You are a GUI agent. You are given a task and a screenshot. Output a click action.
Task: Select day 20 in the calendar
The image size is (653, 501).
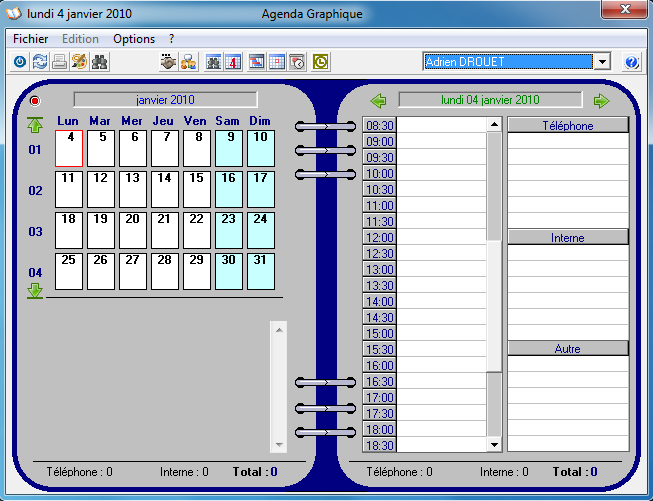133,230
